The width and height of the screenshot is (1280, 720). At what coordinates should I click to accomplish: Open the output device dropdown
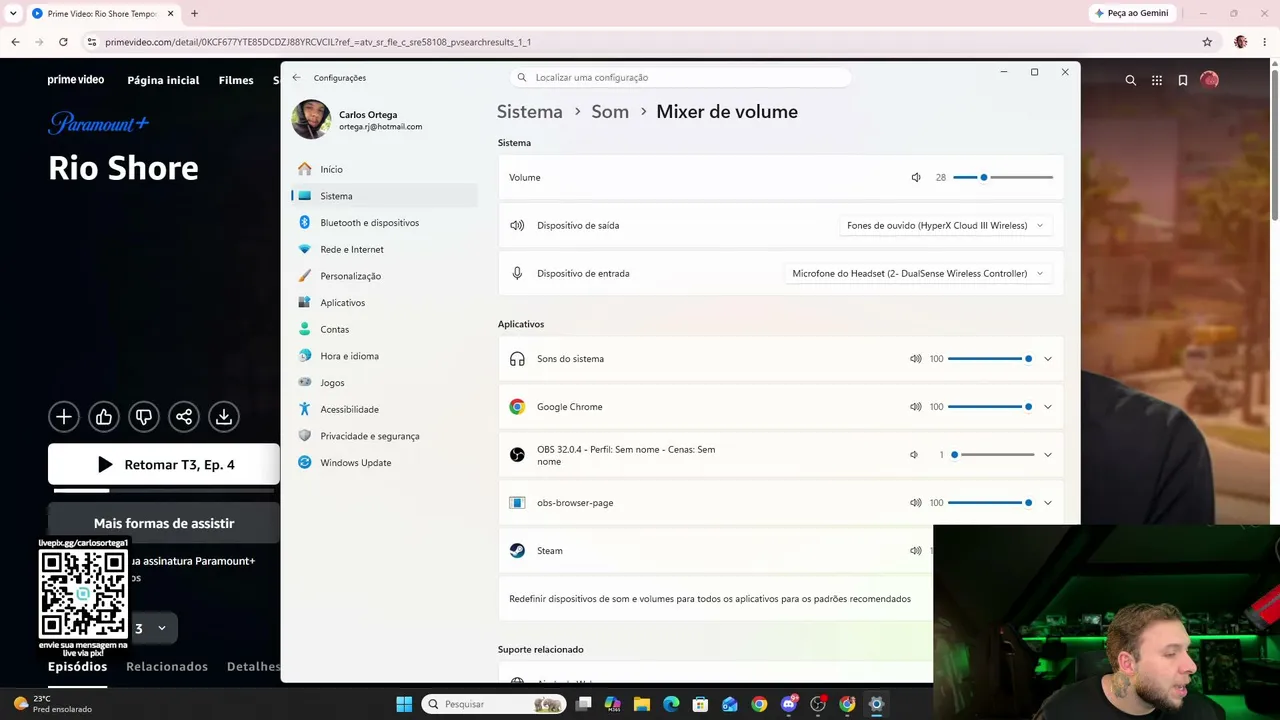(946, 226)
